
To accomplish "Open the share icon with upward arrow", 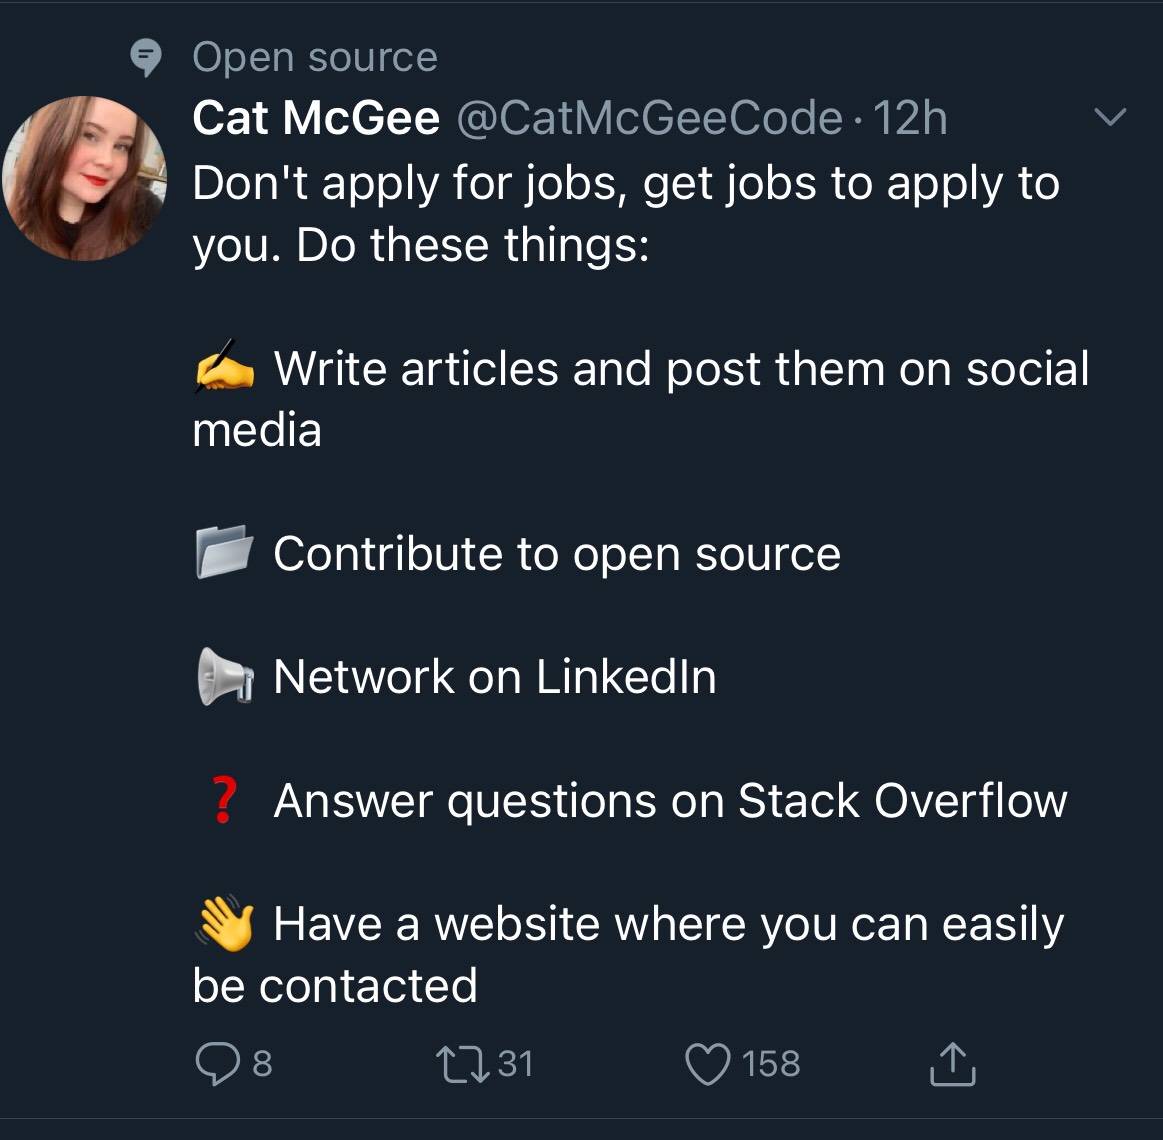I will pyautogui.click(x=951, y=1063).
